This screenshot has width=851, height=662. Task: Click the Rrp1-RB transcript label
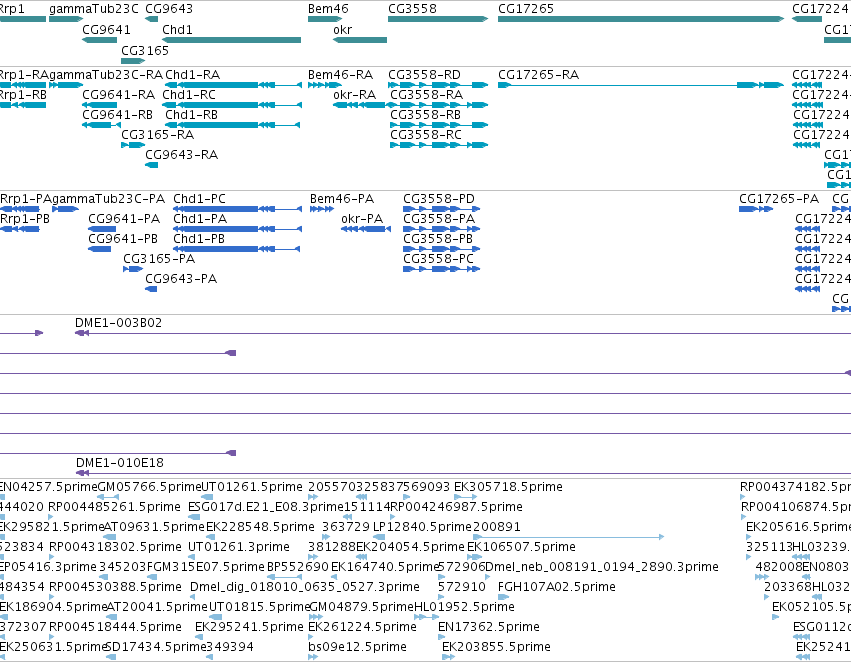click(23, 95)
